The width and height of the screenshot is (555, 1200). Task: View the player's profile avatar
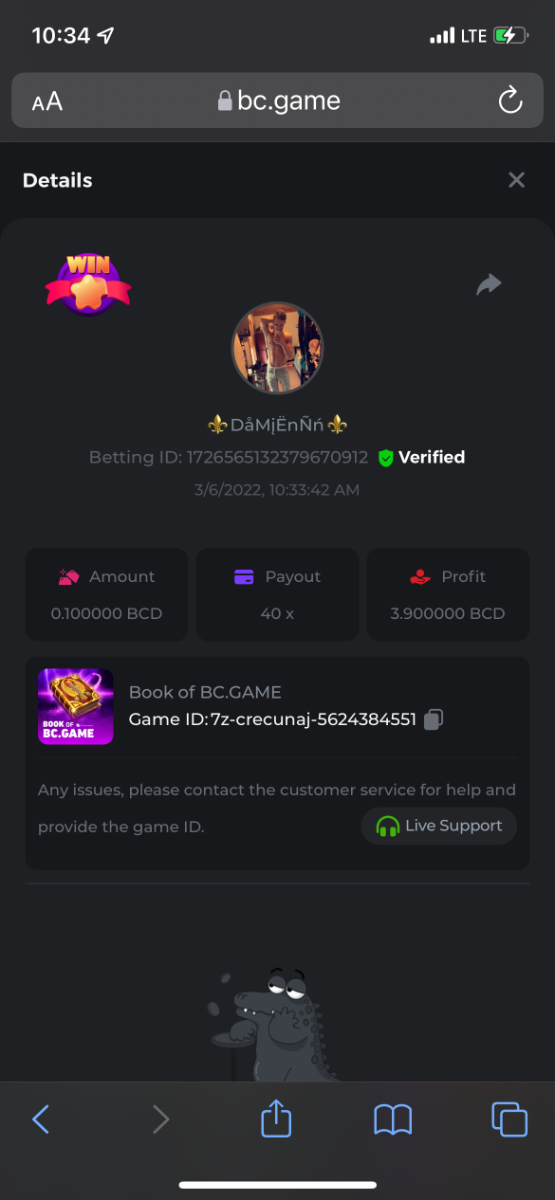coord(277,349)
